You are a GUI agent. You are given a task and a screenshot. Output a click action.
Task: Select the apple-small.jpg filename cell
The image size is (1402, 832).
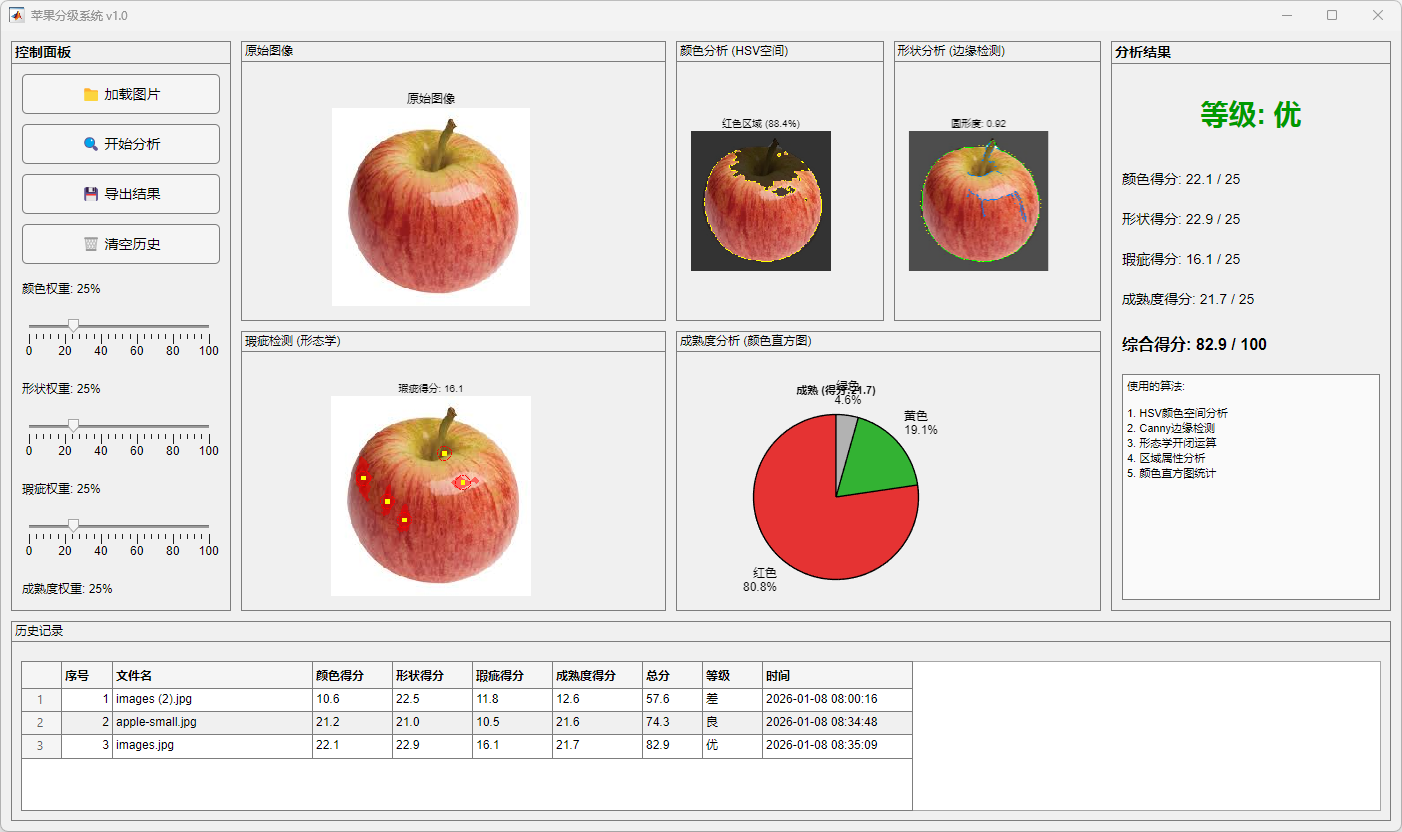pyautogui.click(x=212, y=722)
